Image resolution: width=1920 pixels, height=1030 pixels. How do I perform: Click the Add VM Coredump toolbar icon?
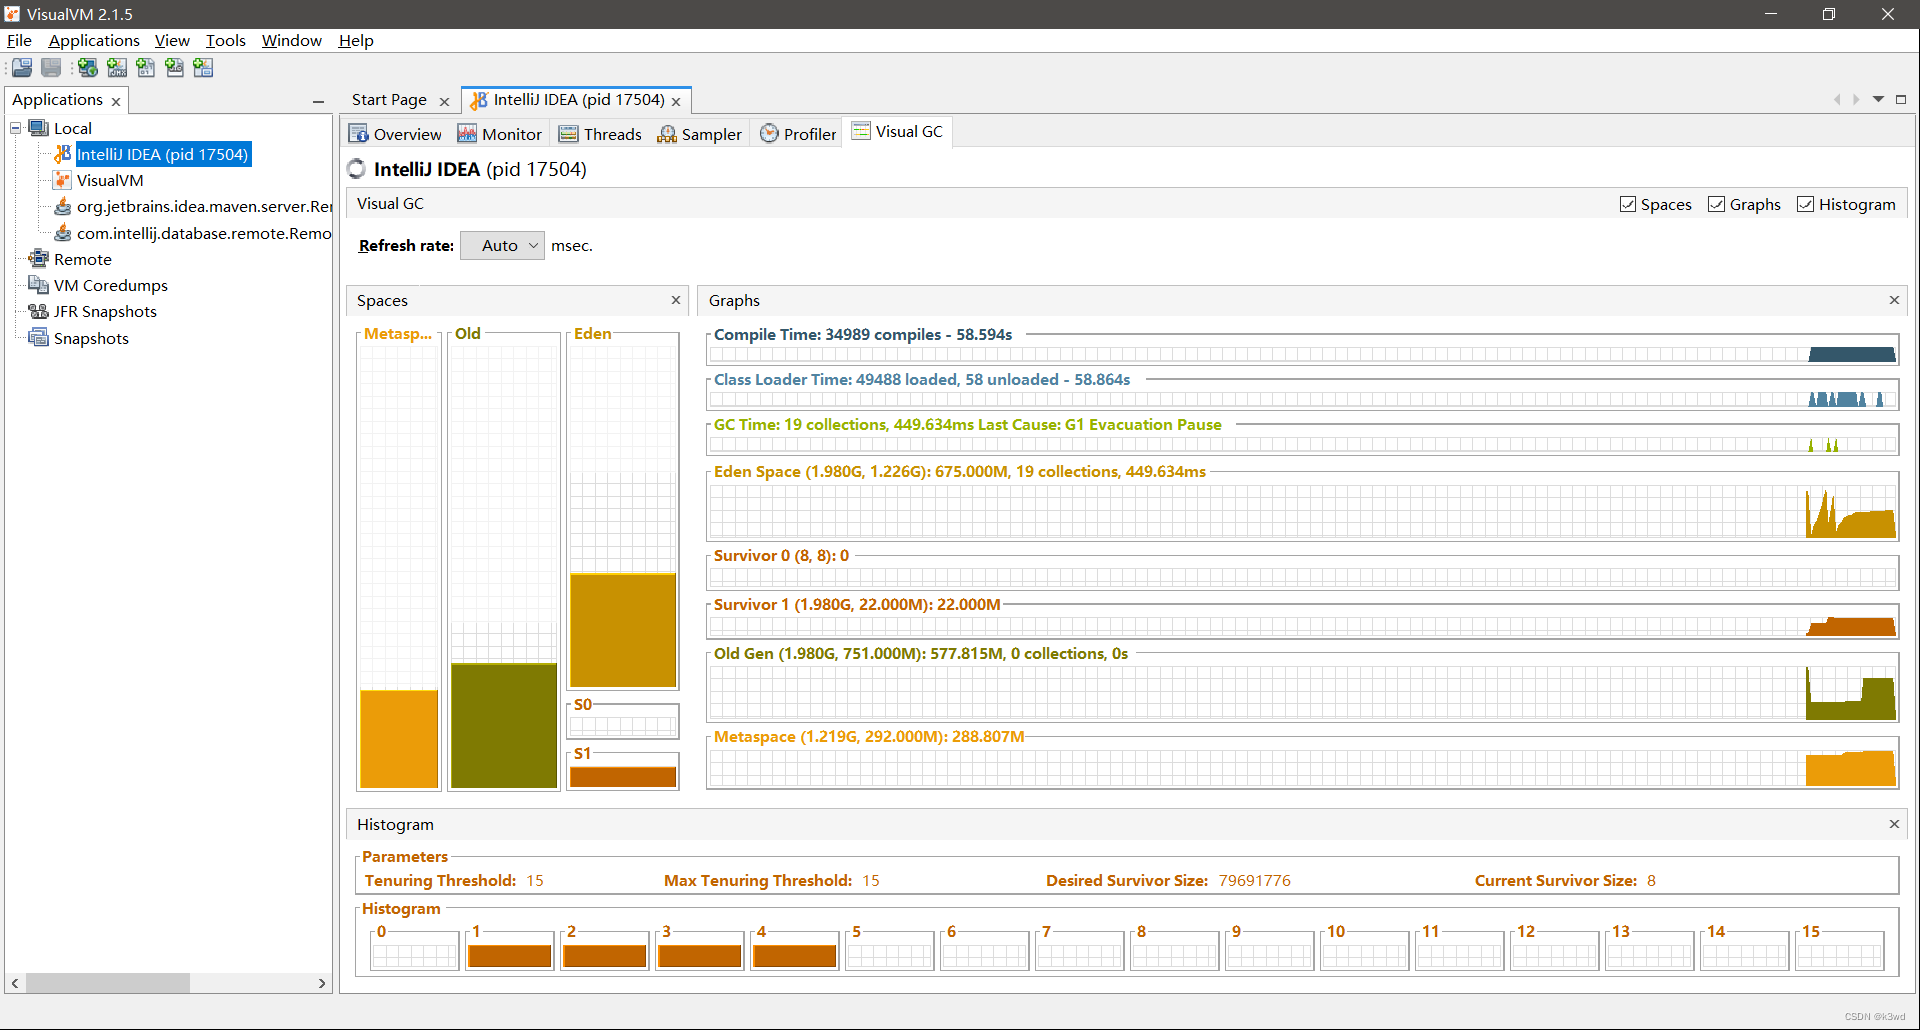146,68
